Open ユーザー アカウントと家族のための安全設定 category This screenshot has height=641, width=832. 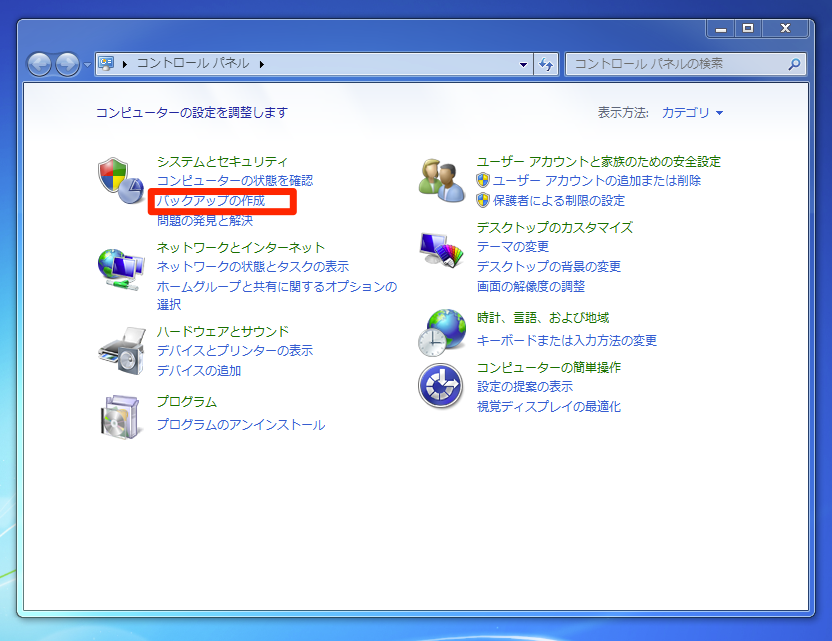(x=599, y=161)
